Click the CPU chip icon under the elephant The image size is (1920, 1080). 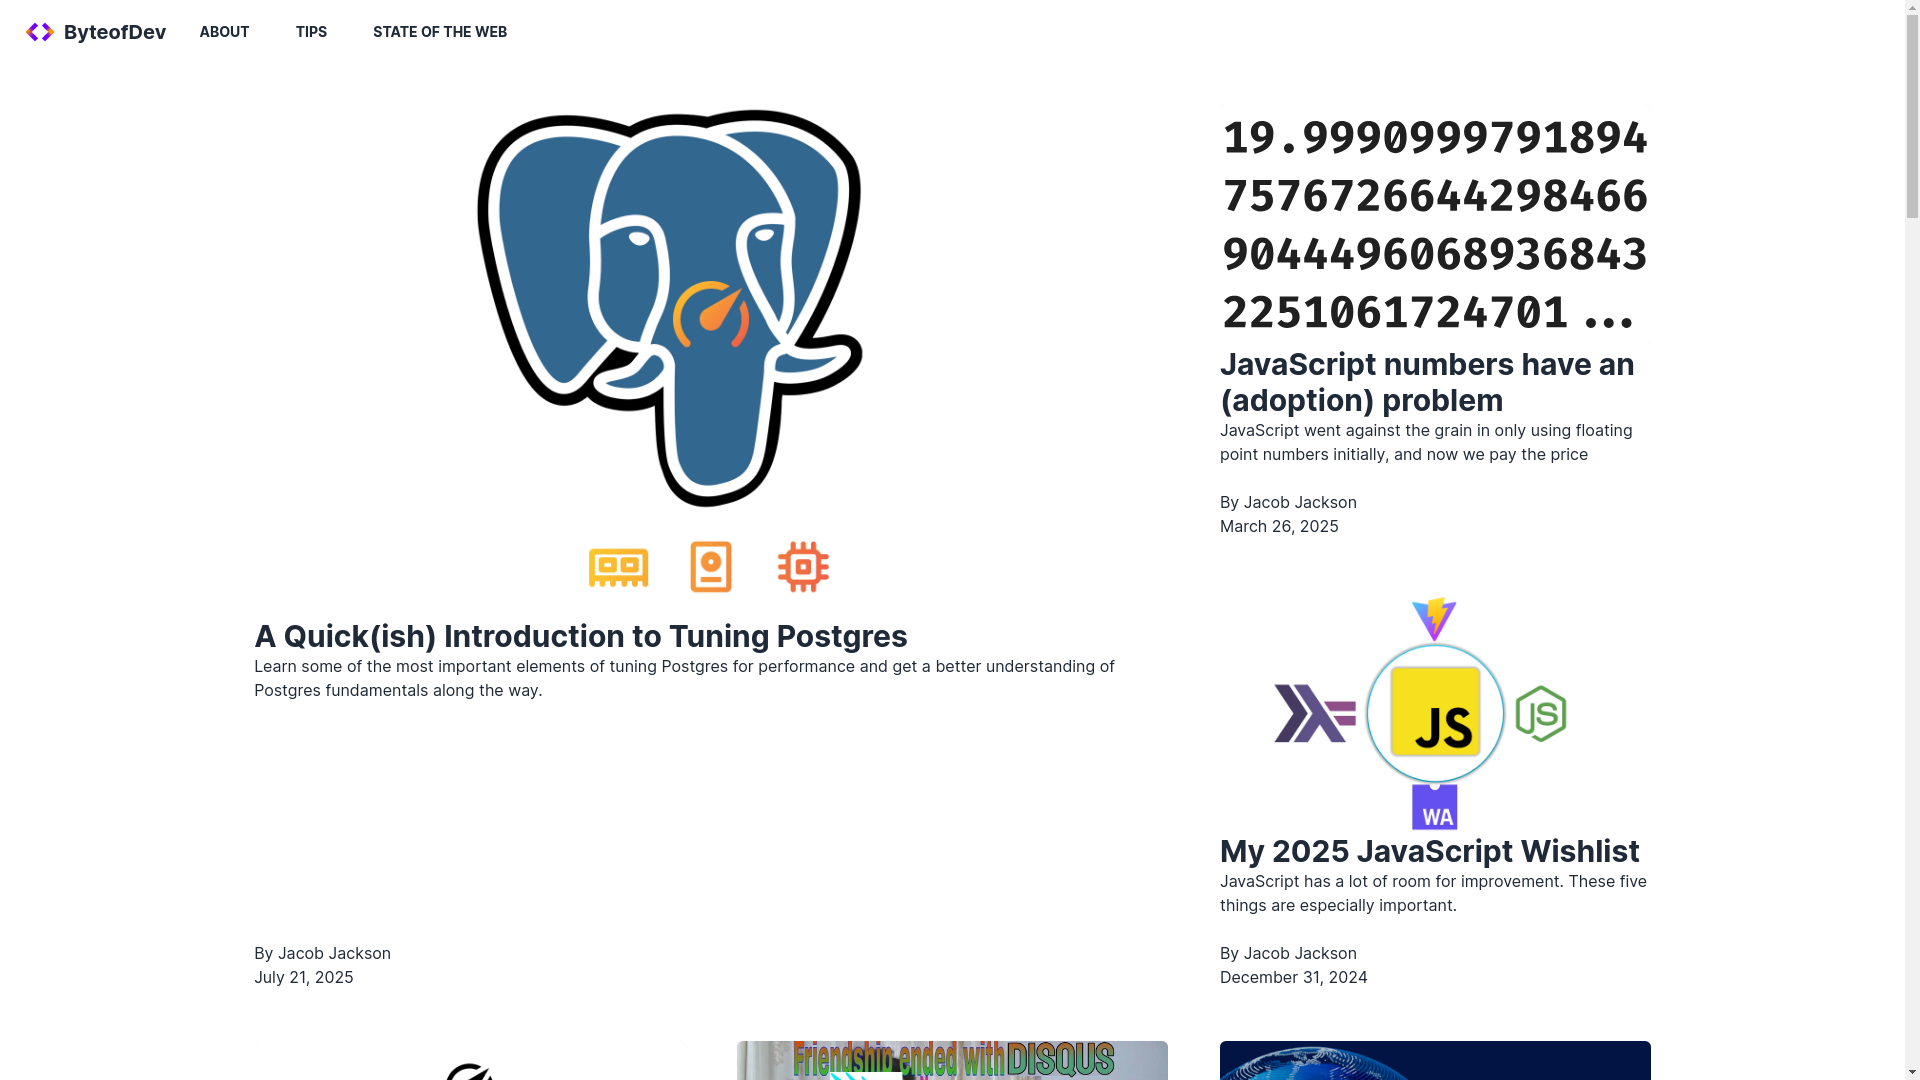click(x=803, y=567)
